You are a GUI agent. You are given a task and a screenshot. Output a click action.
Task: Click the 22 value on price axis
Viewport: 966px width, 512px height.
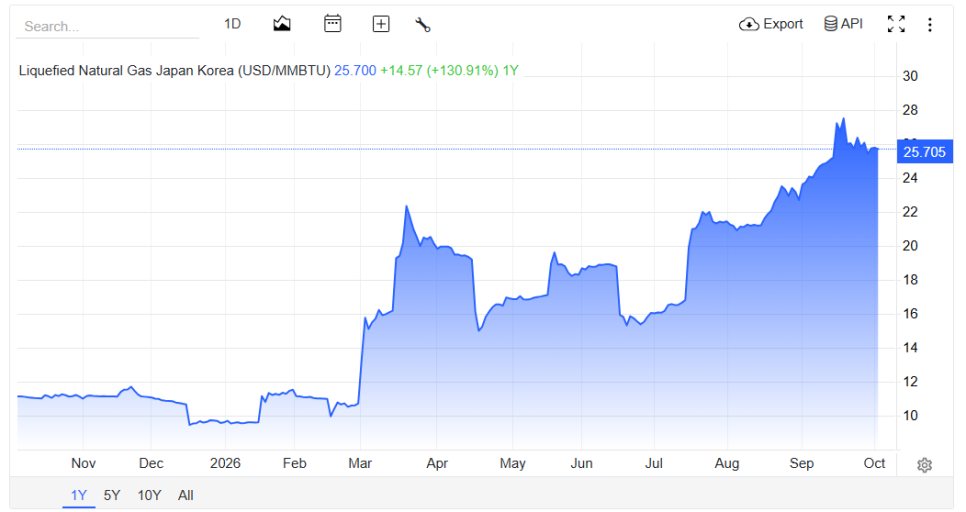tap(910, 212)
